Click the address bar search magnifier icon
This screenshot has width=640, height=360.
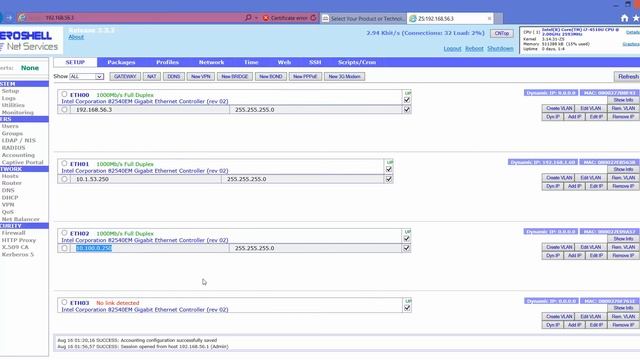coord(248,18)
